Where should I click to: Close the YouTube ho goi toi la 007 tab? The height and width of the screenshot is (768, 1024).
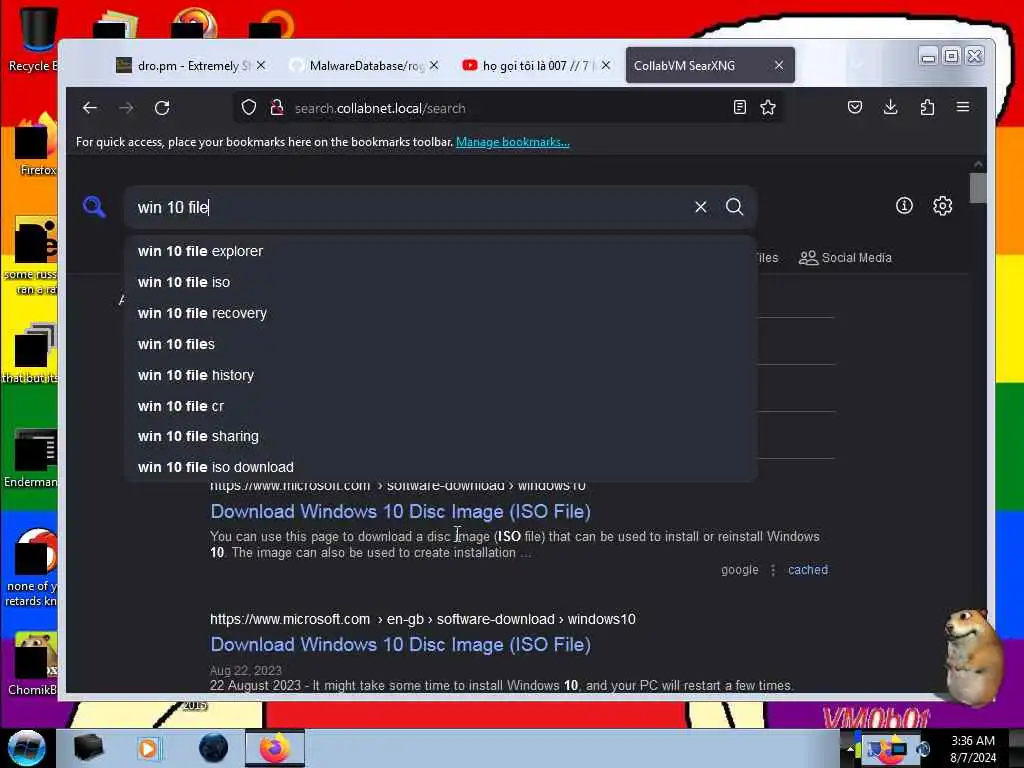point(606,65)
